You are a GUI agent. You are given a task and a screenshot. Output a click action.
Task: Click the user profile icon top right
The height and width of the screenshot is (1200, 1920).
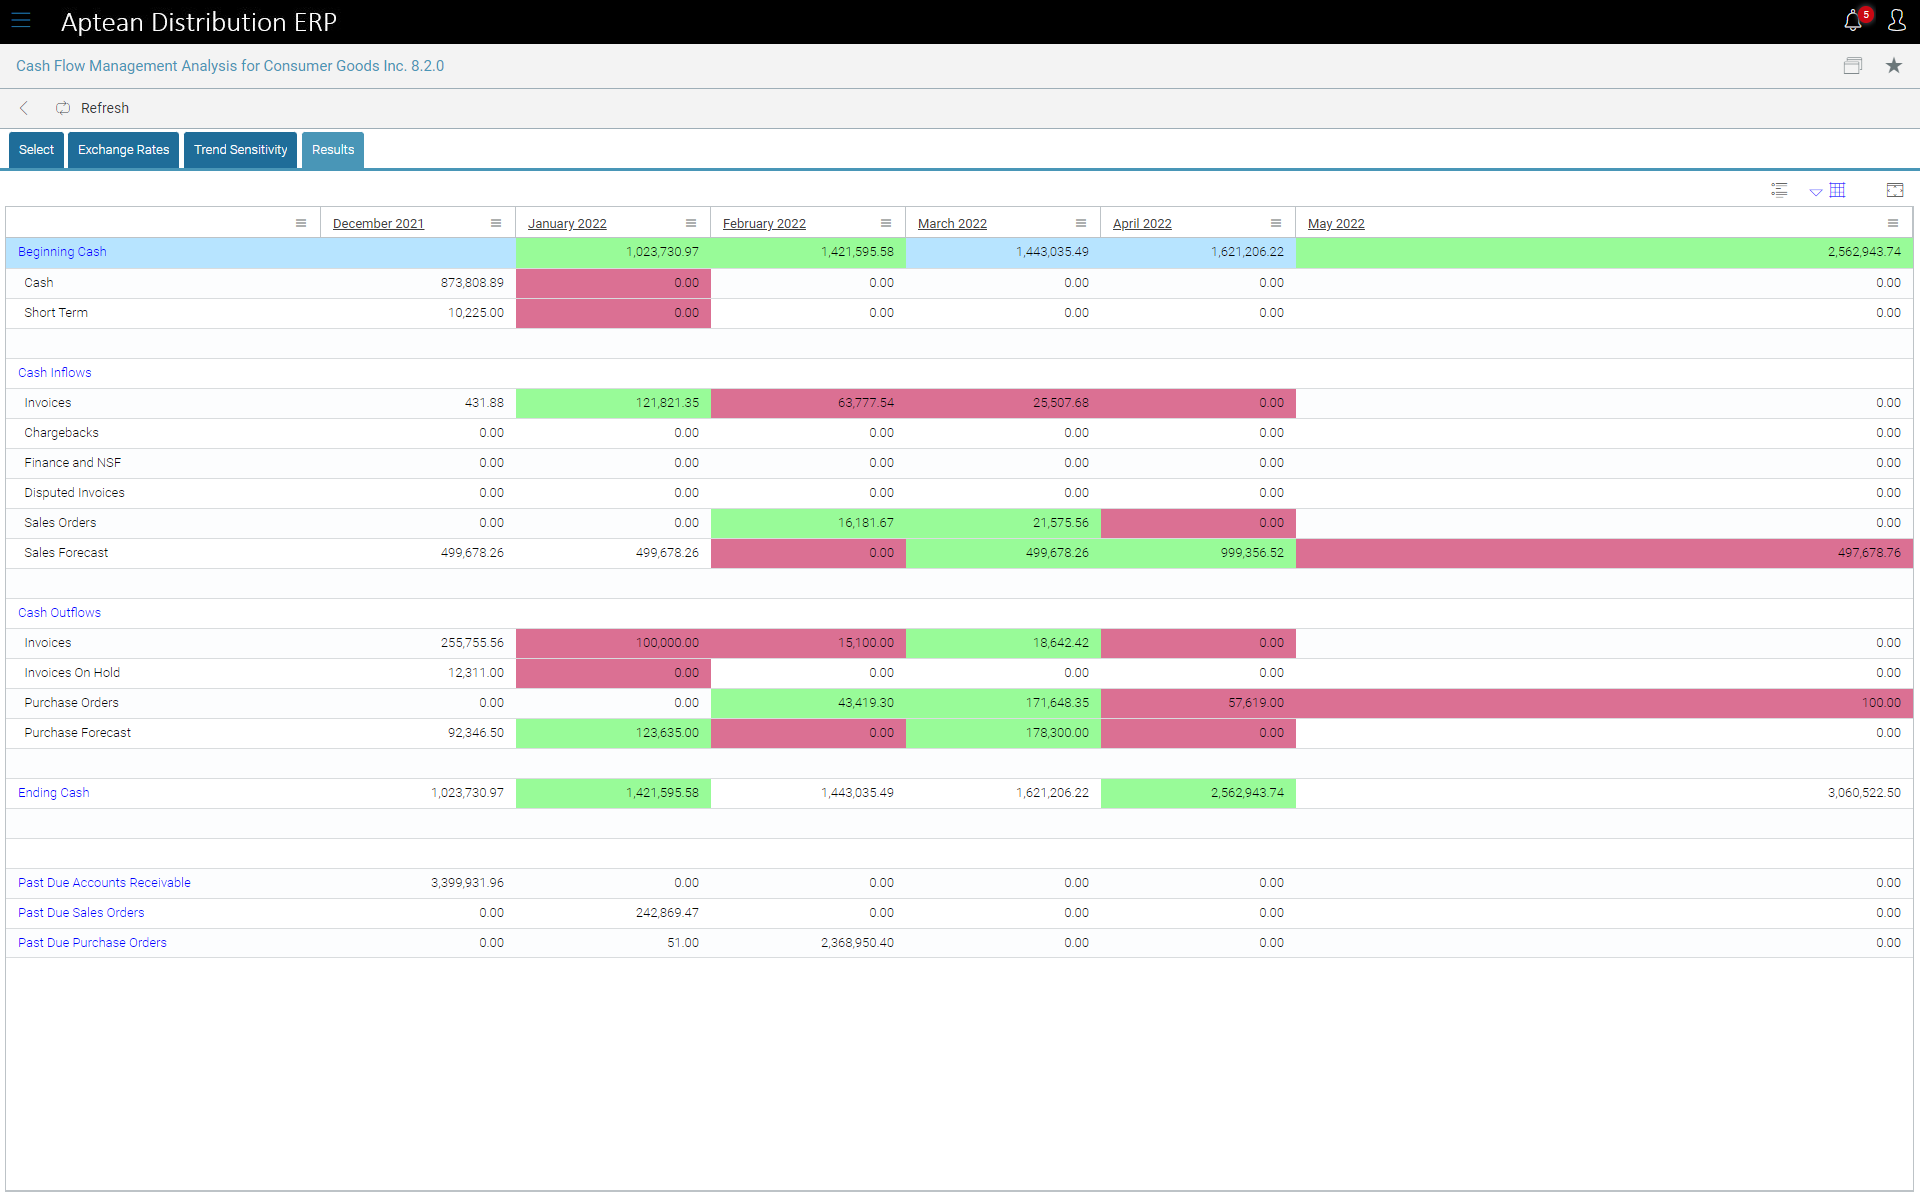pyautogui.click(x=1897, y=21)
